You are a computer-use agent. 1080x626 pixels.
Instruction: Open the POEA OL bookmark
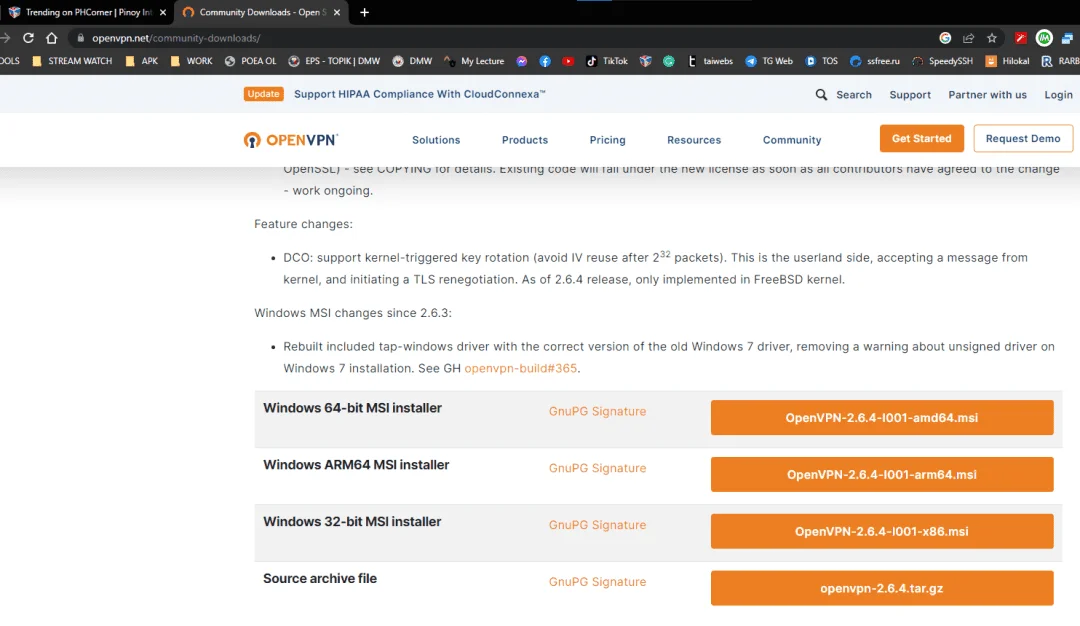pos(251,61)
